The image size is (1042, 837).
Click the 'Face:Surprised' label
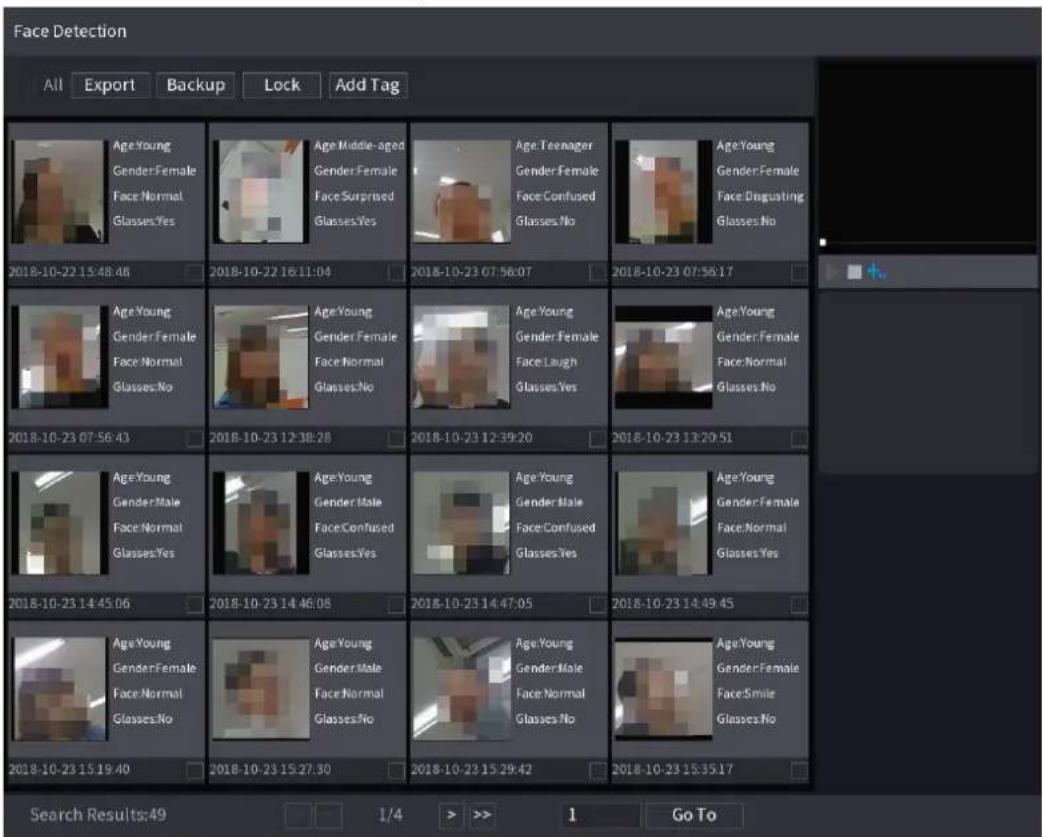[354, 196]
